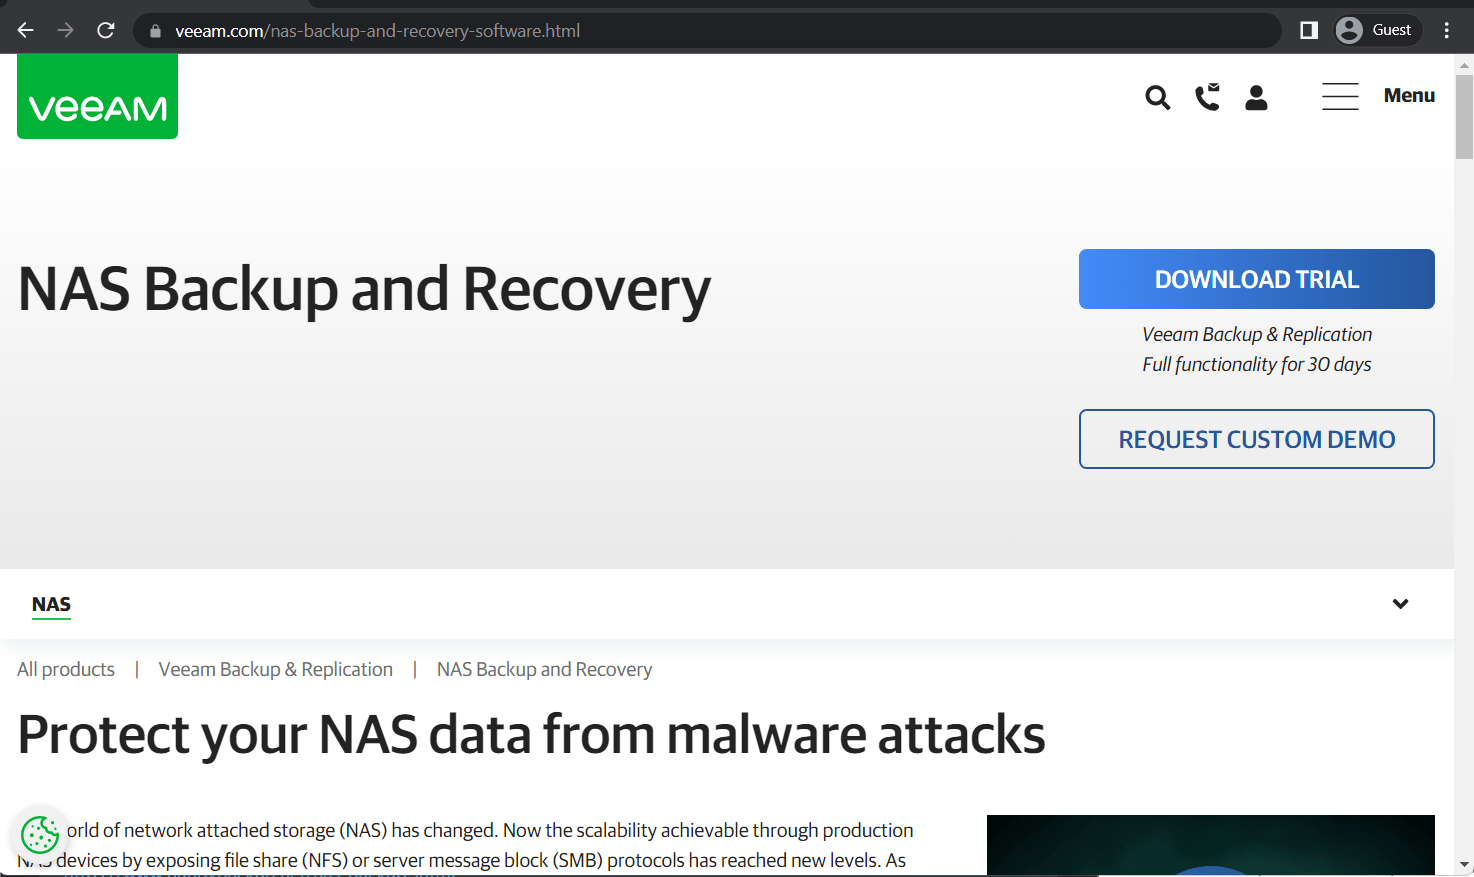Screen dimensions: 1474x877
Task: Open the All products breadcrumb
Action: 65,669
